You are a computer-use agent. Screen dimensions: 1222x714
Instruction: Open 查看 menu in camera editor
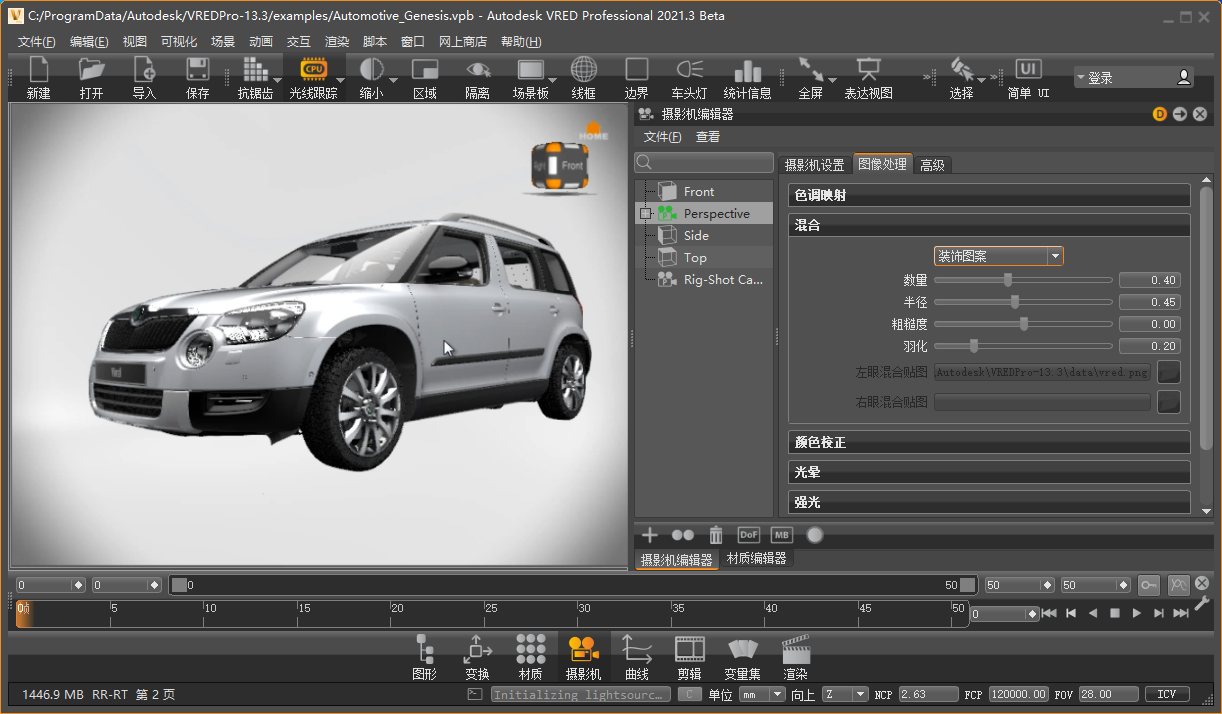coord(708,137)
